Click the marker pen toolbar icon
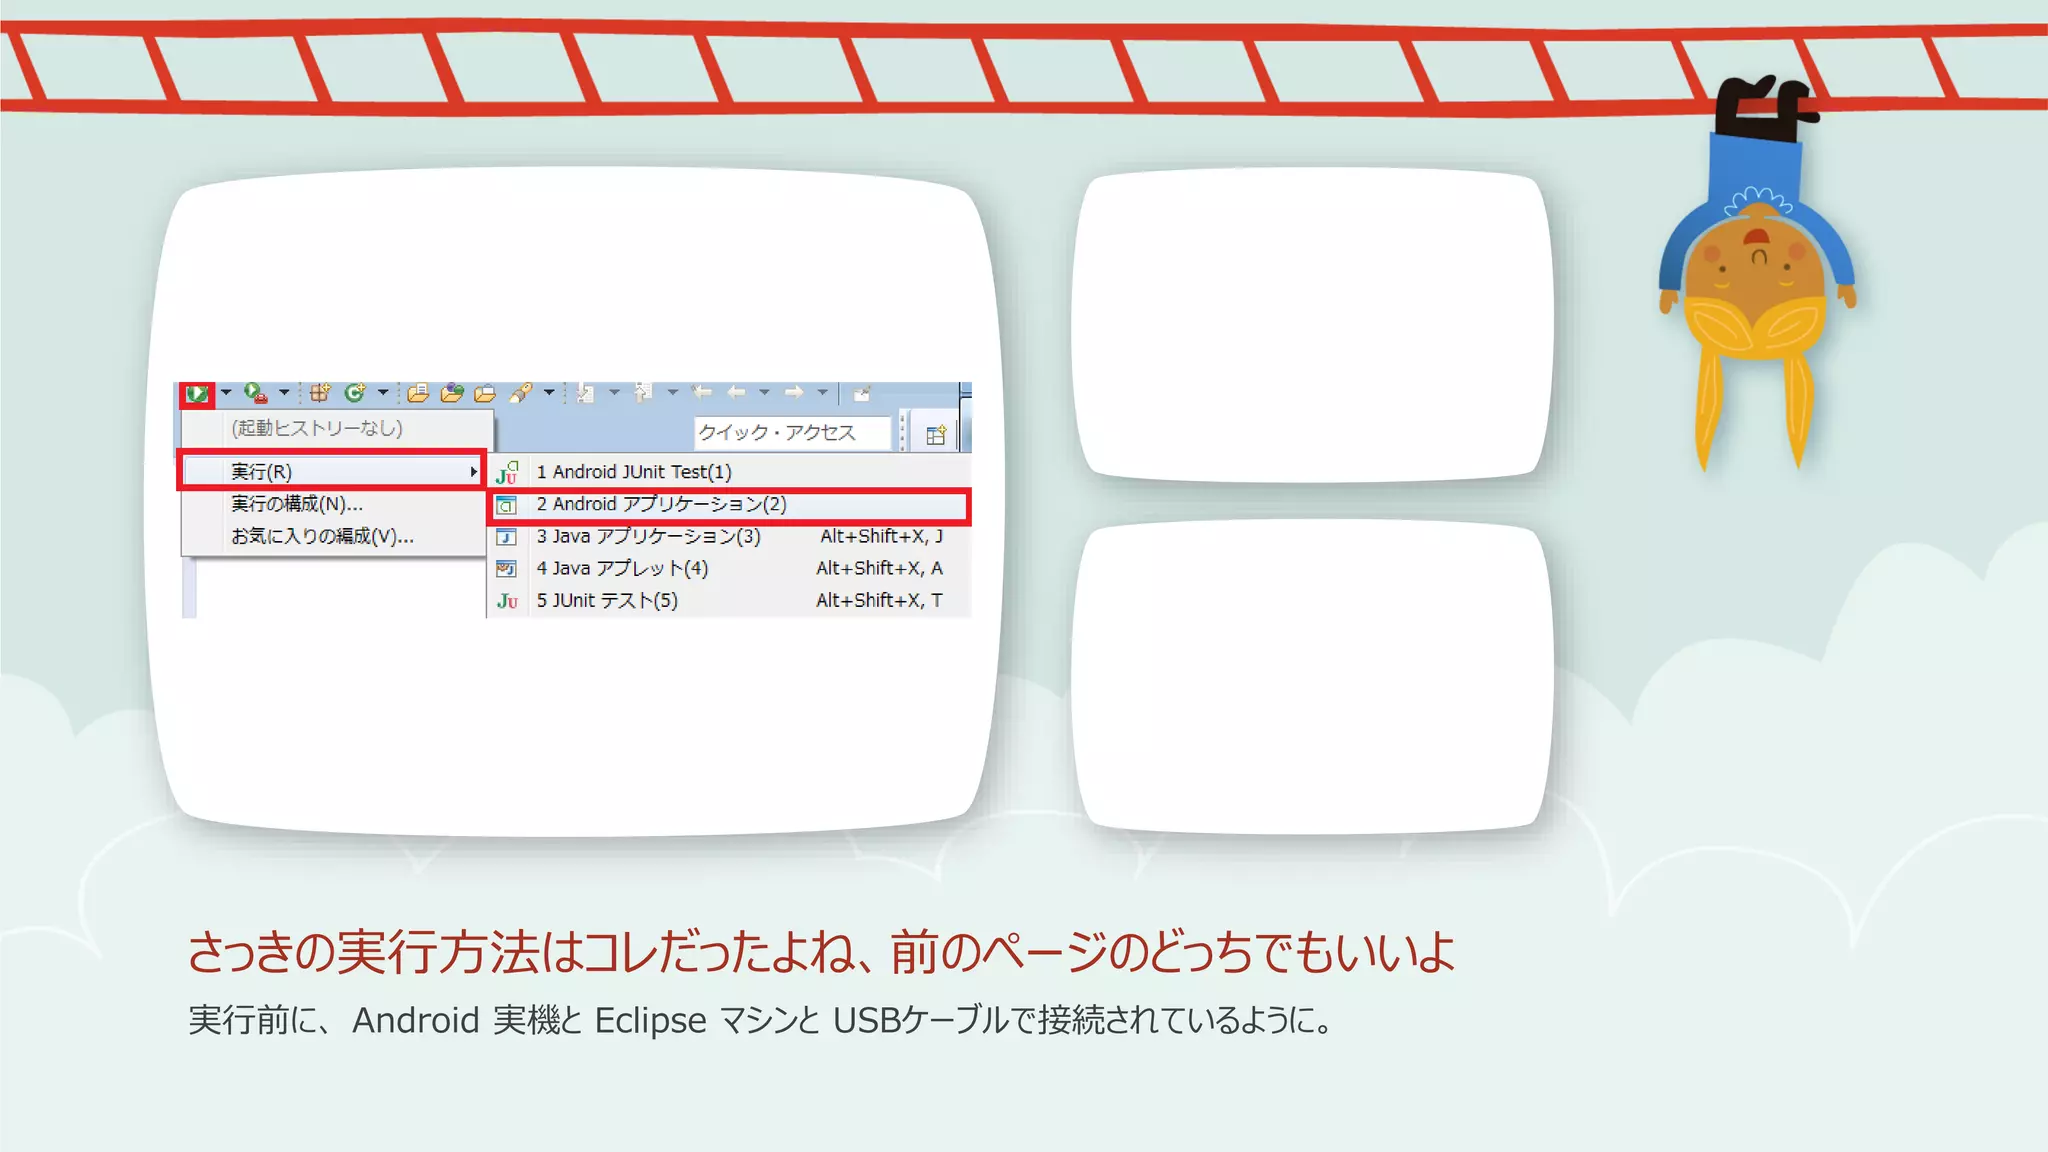 tap(520, 393)
